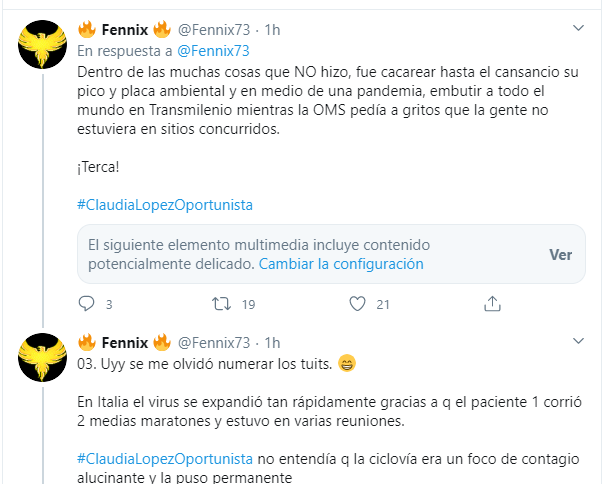Expand the first tweet's options chevron
The height and width of the screenshot is (484, 605).
[578, 28]
